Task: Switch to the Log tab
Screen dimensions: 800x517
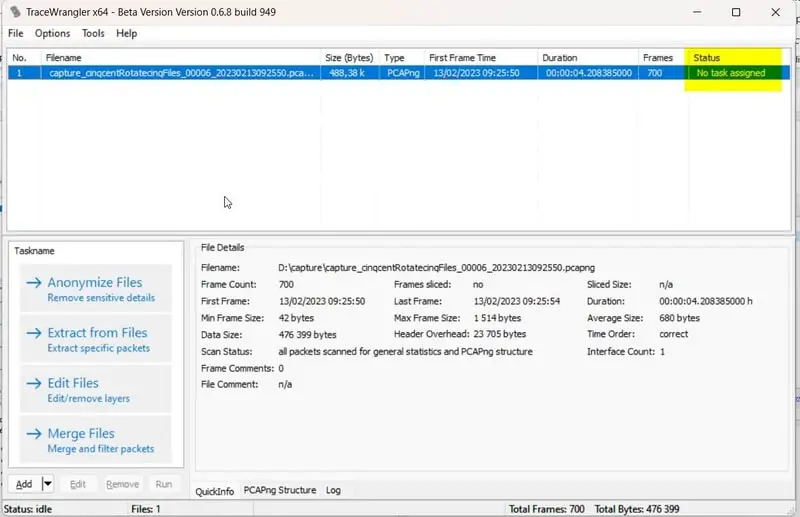Action: [333, 490]
